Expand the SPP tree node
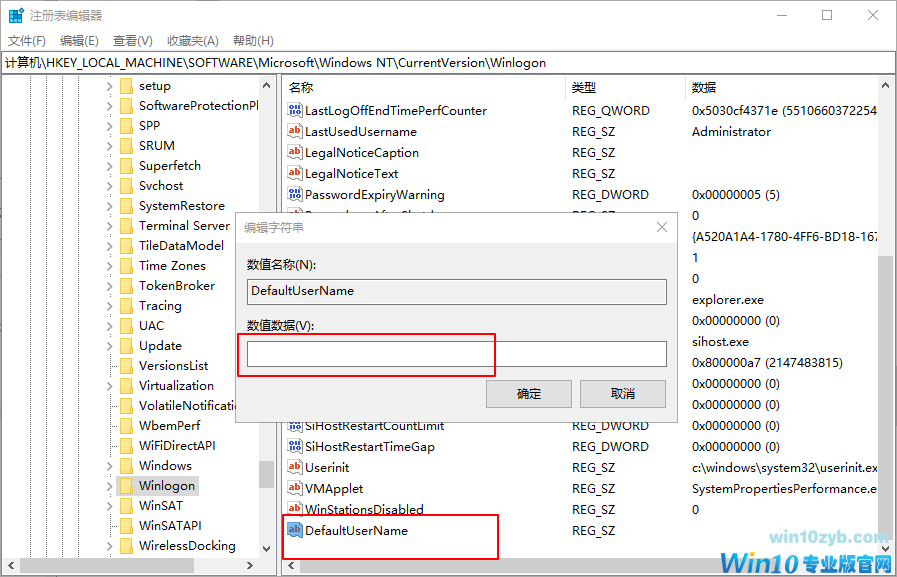This screenshot has height=577, width=897. pyautogui.click(x=109, y=126)
